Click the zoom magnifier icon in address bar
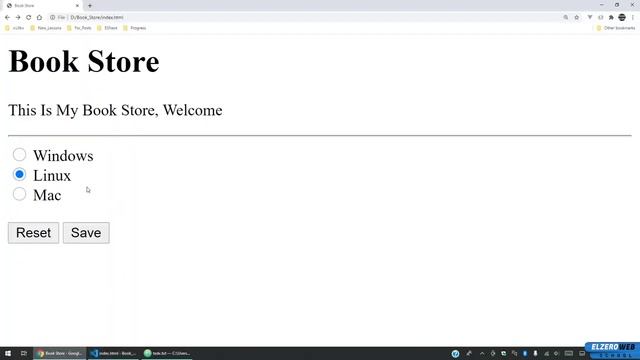 (x=566, y=18)
